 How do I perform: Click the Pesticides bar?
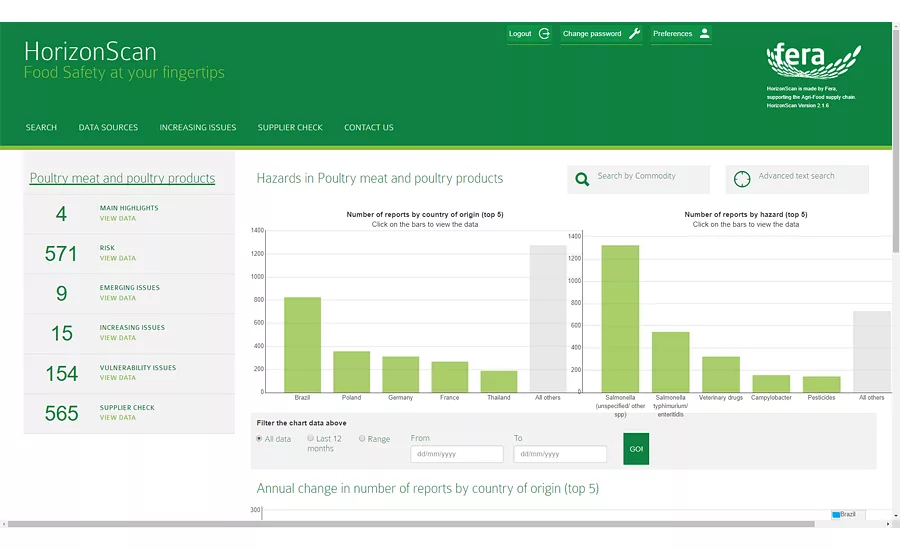821,384
